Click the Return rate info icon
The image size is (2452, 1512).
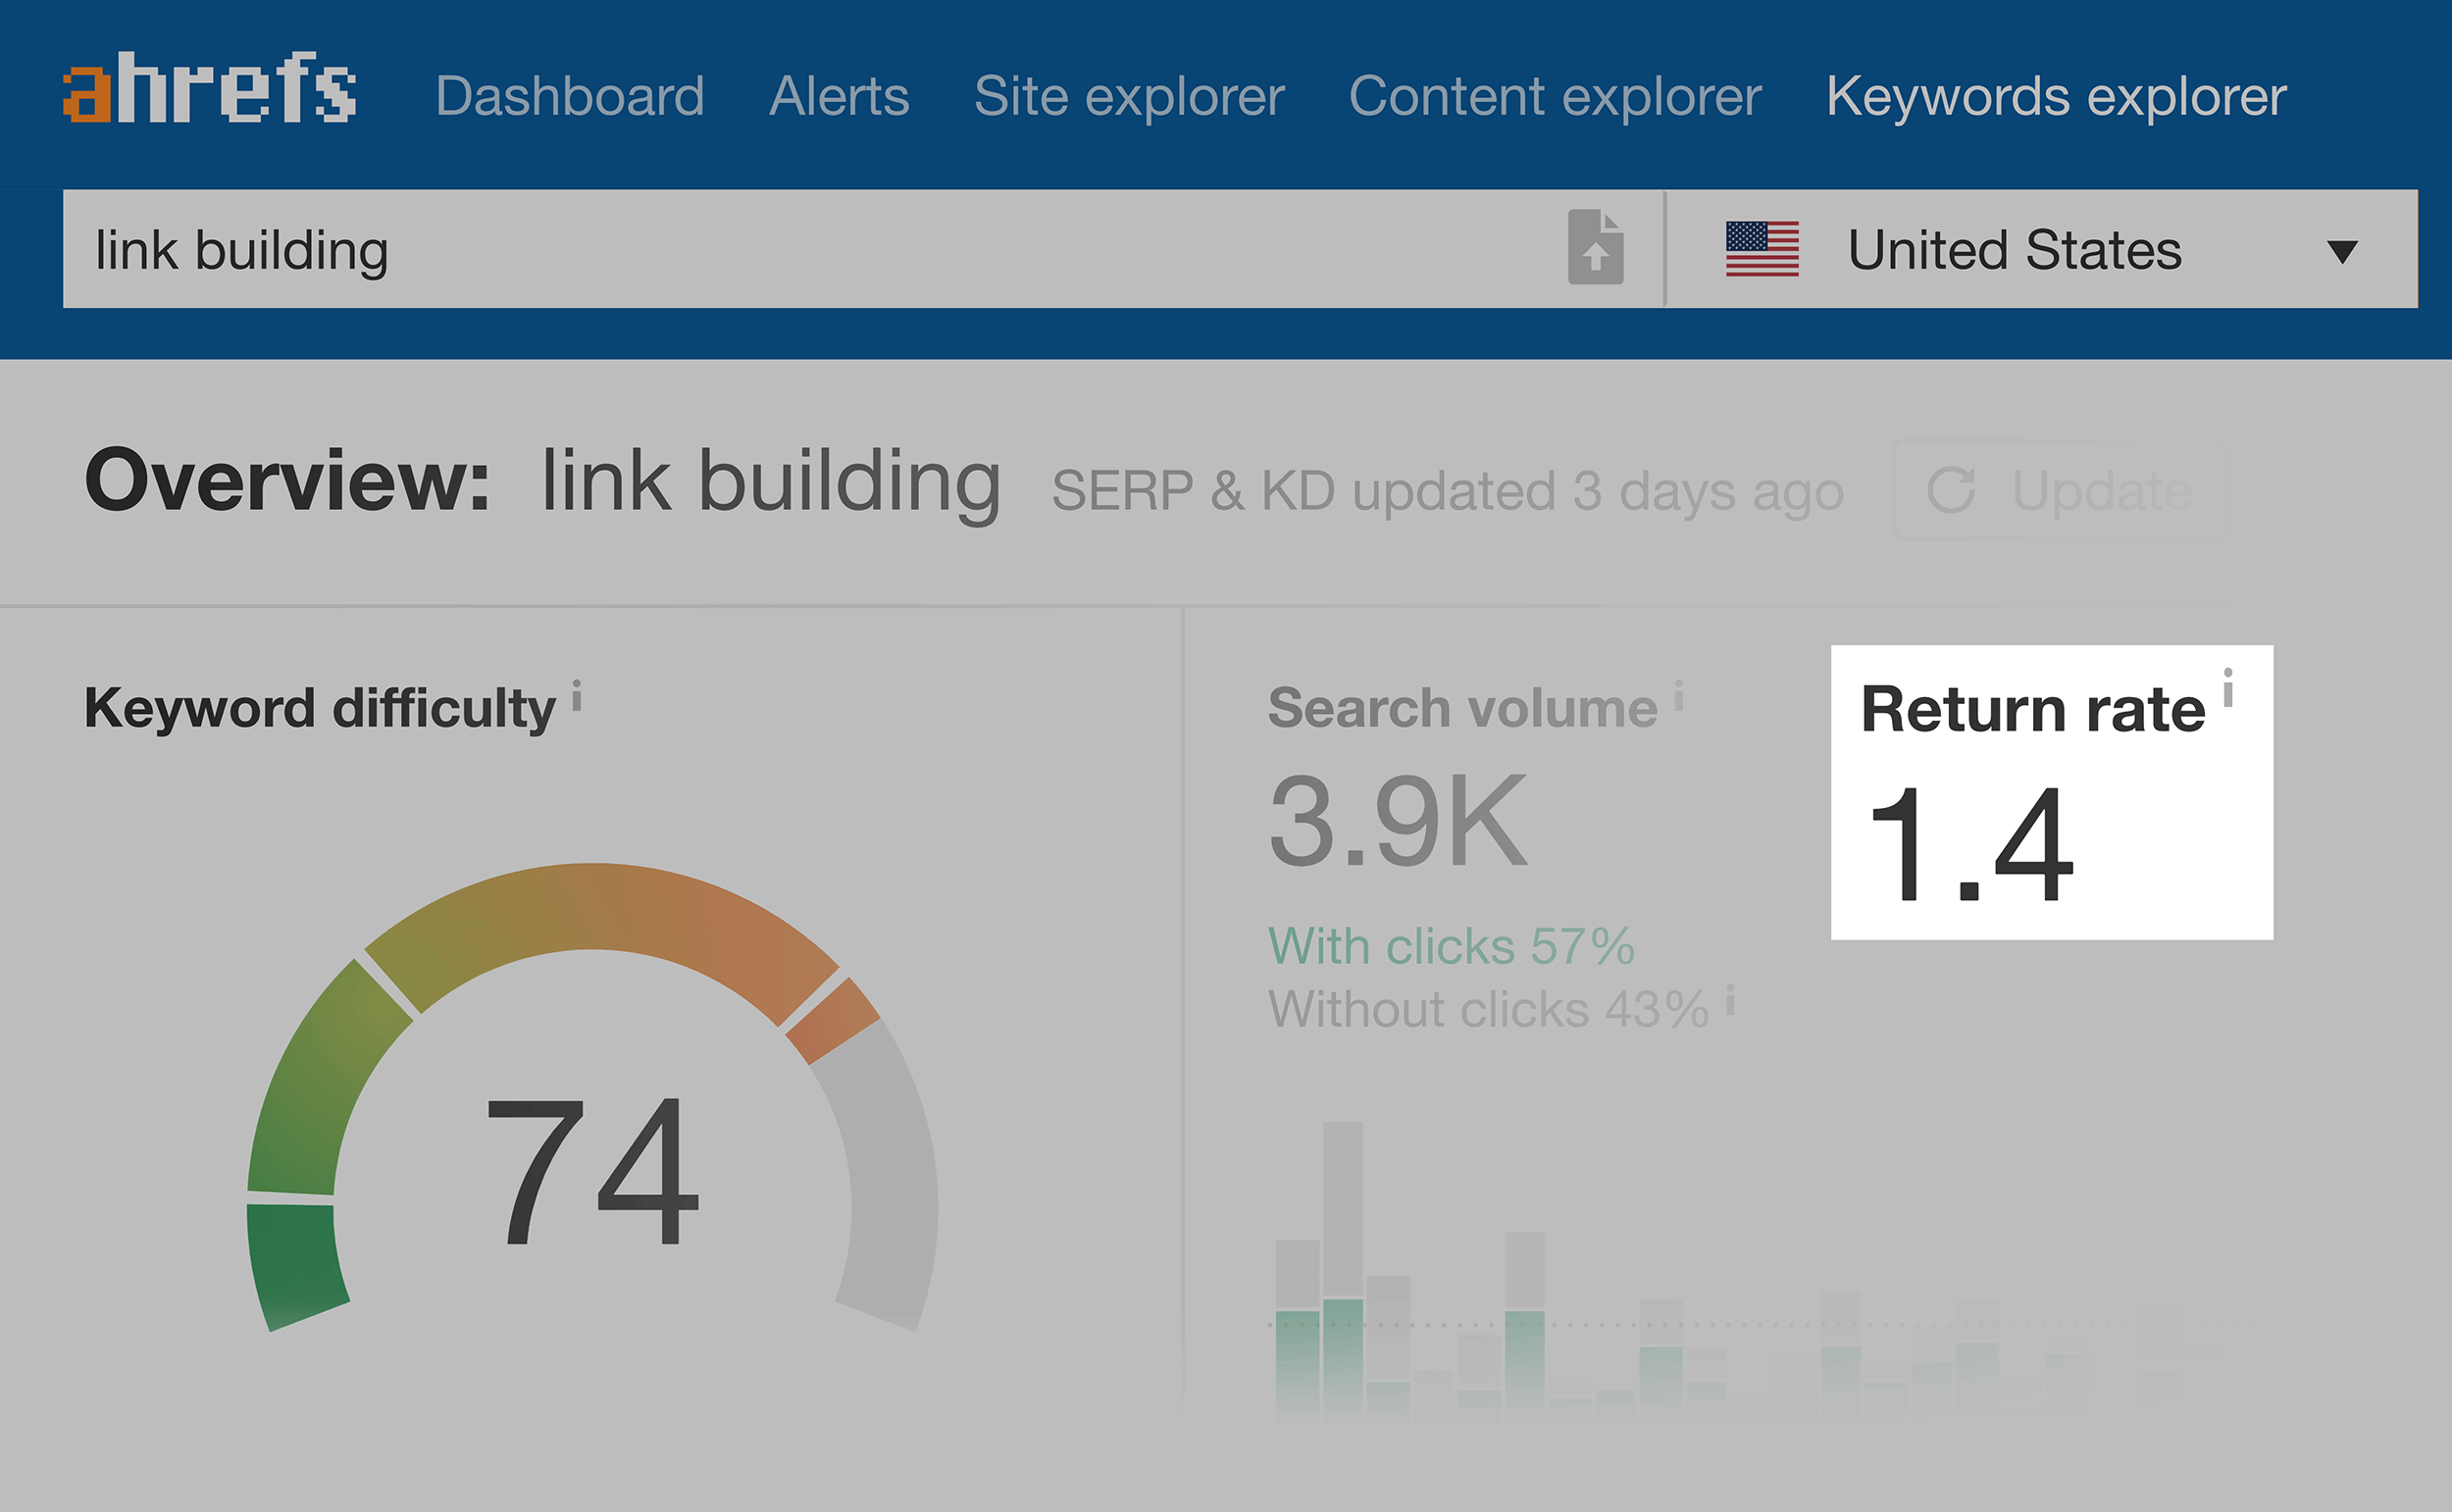2228,687
